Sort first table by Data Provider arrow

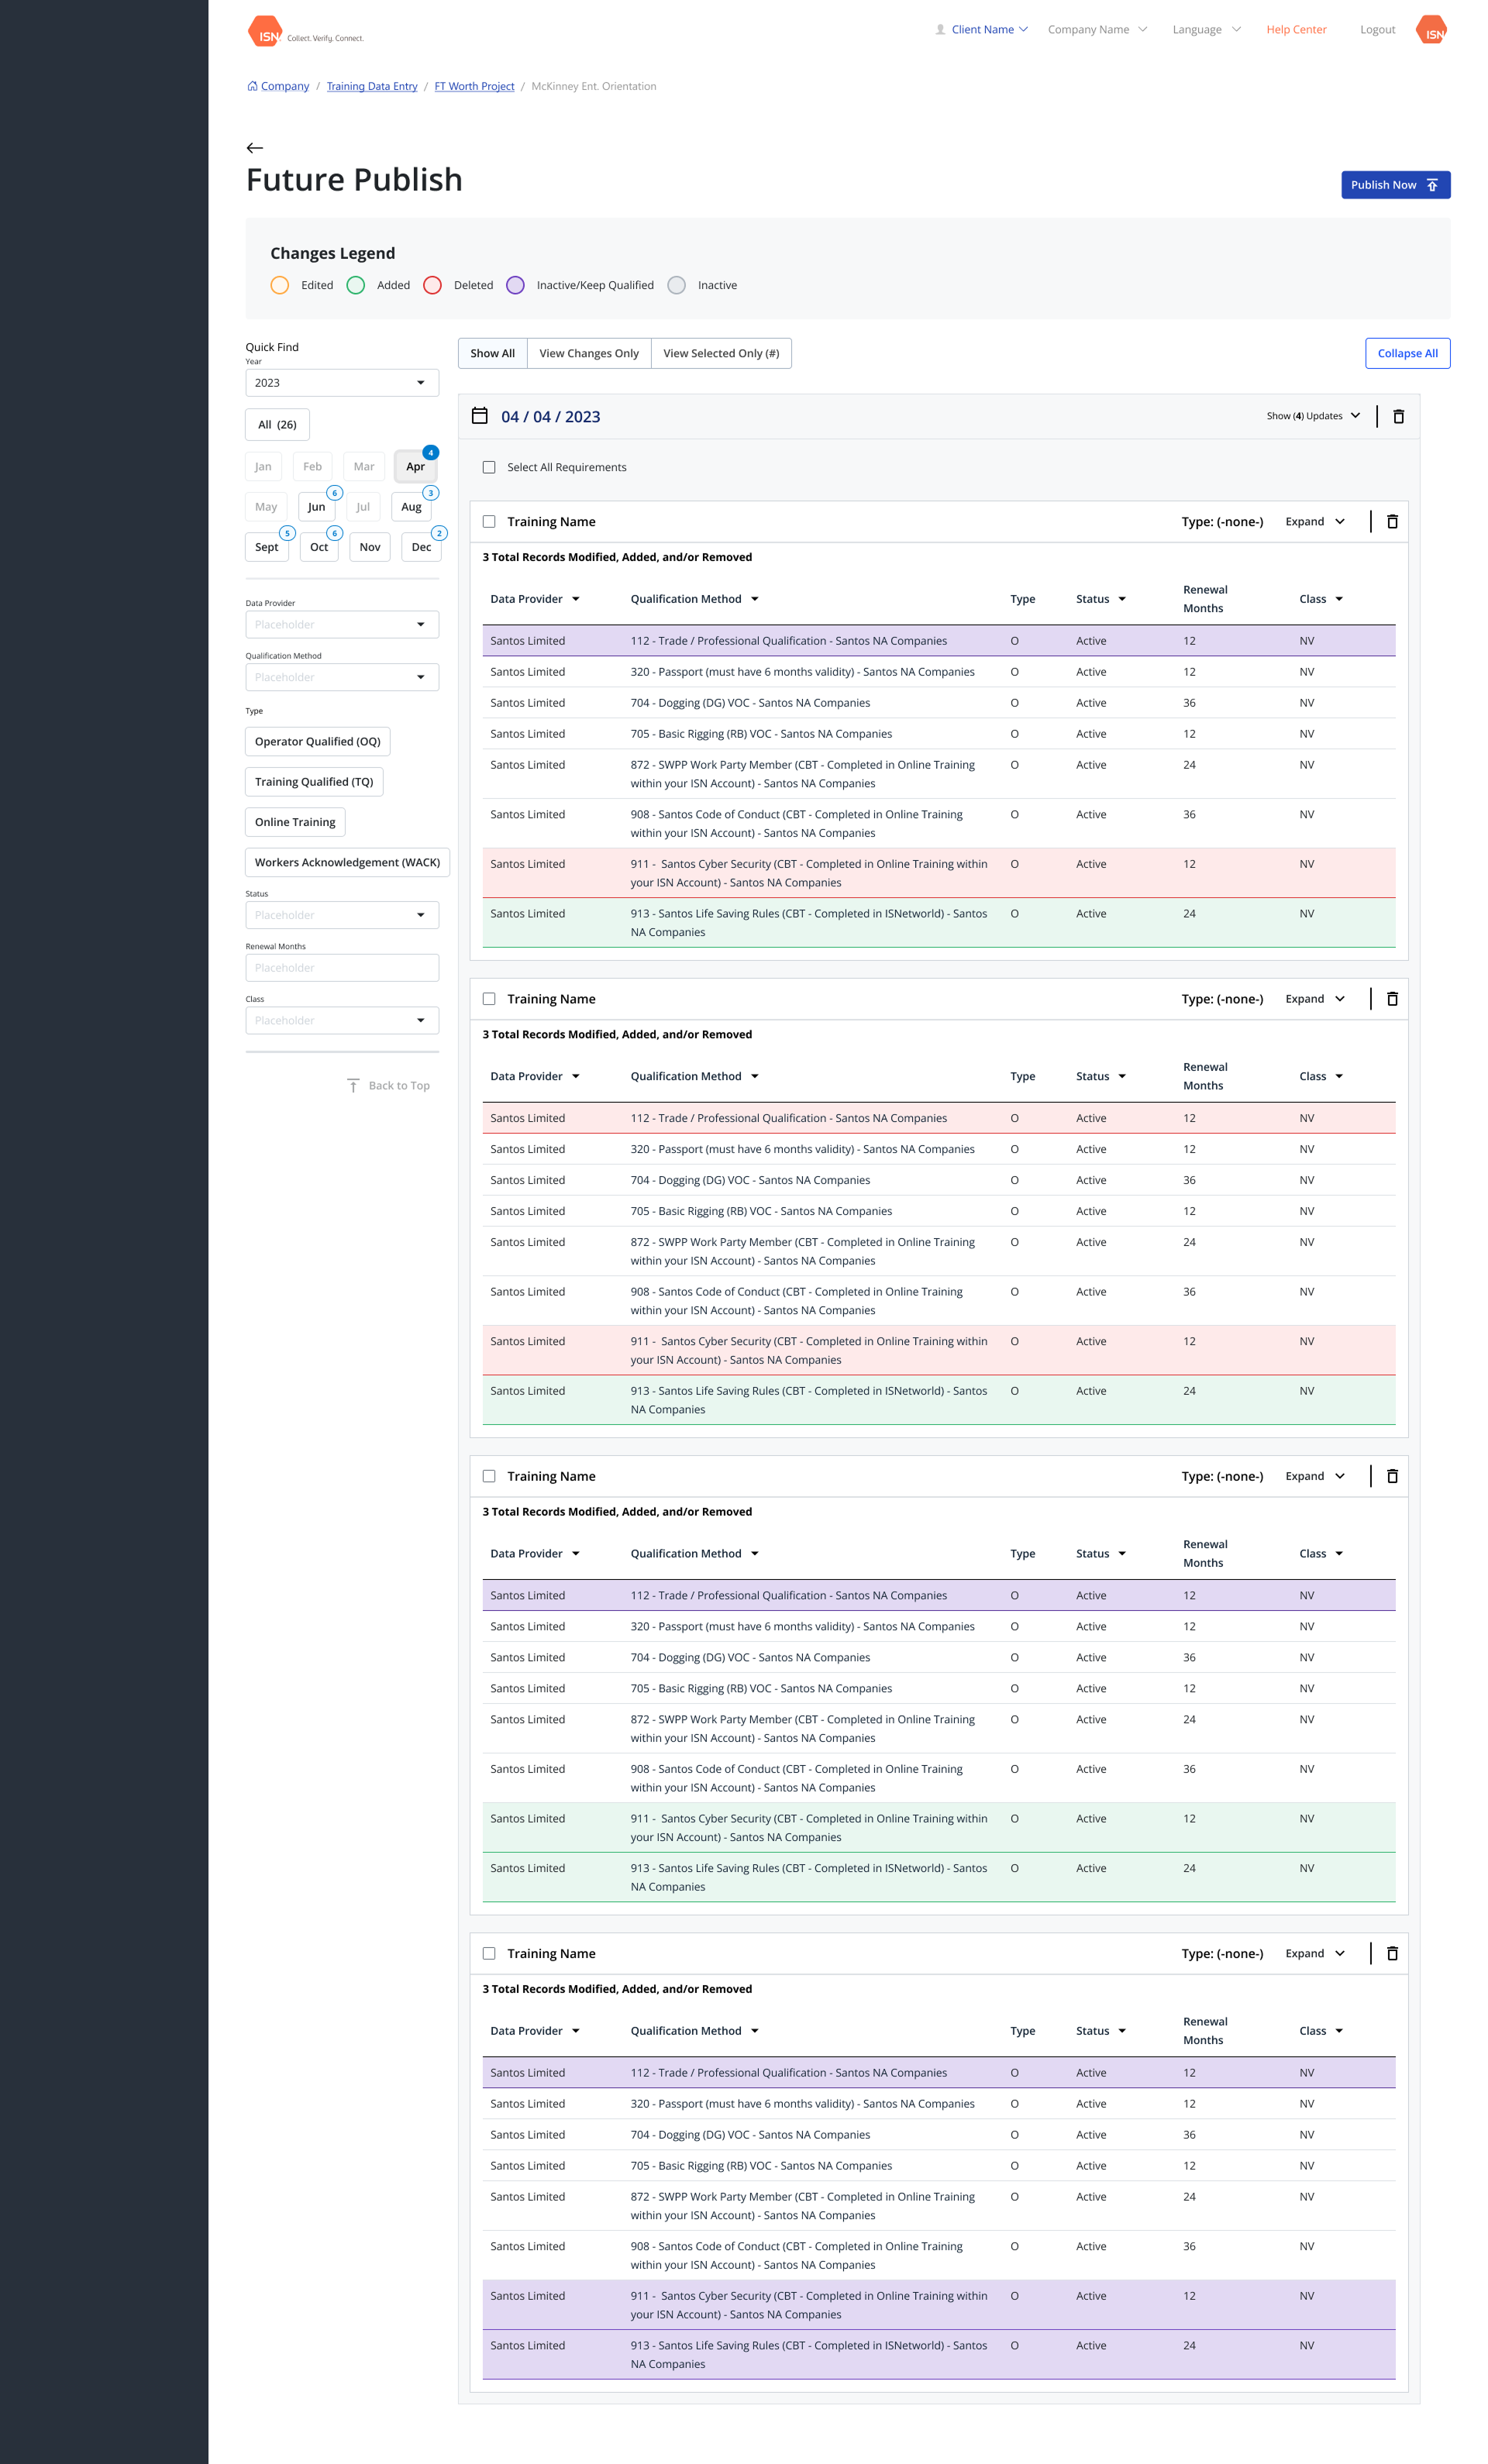pyautogui.click(x=576, y=599)
